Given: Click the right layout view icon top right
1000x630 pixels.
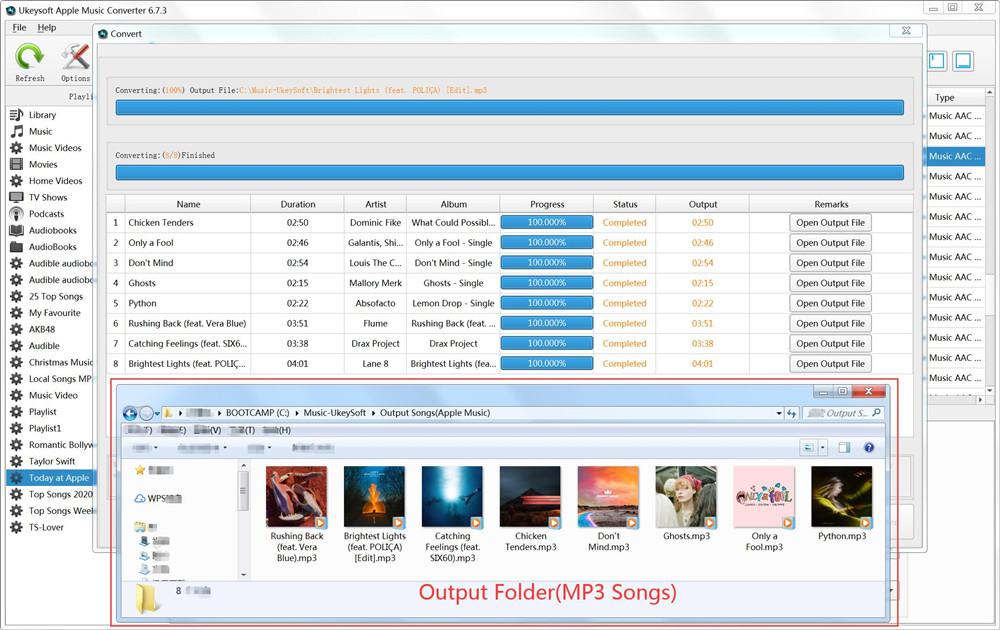Looking at the screenshot, I should [x=963, y=61].
